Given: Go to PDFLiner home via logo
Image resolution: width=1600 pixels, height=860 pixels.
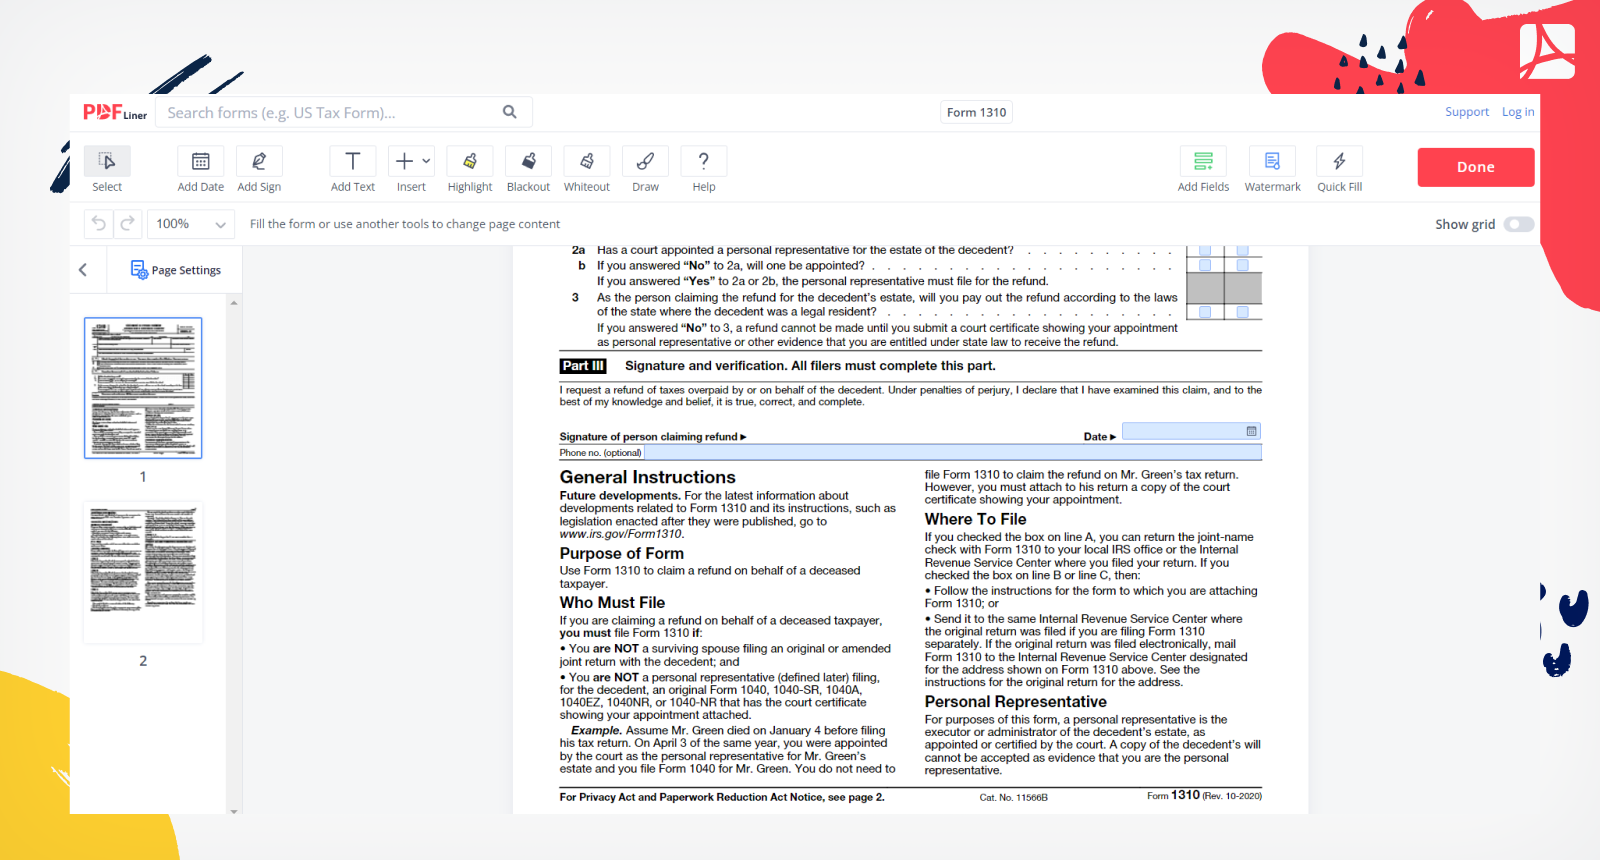Looking at the screenshot, I should (114, 112).
